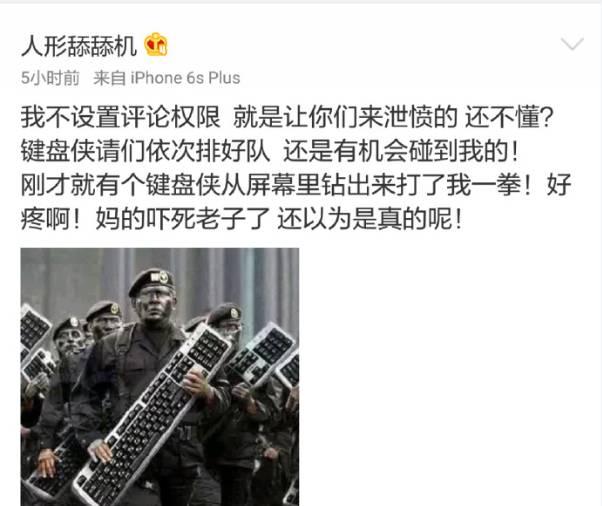Click the 来自 source label

coord(109,78)
